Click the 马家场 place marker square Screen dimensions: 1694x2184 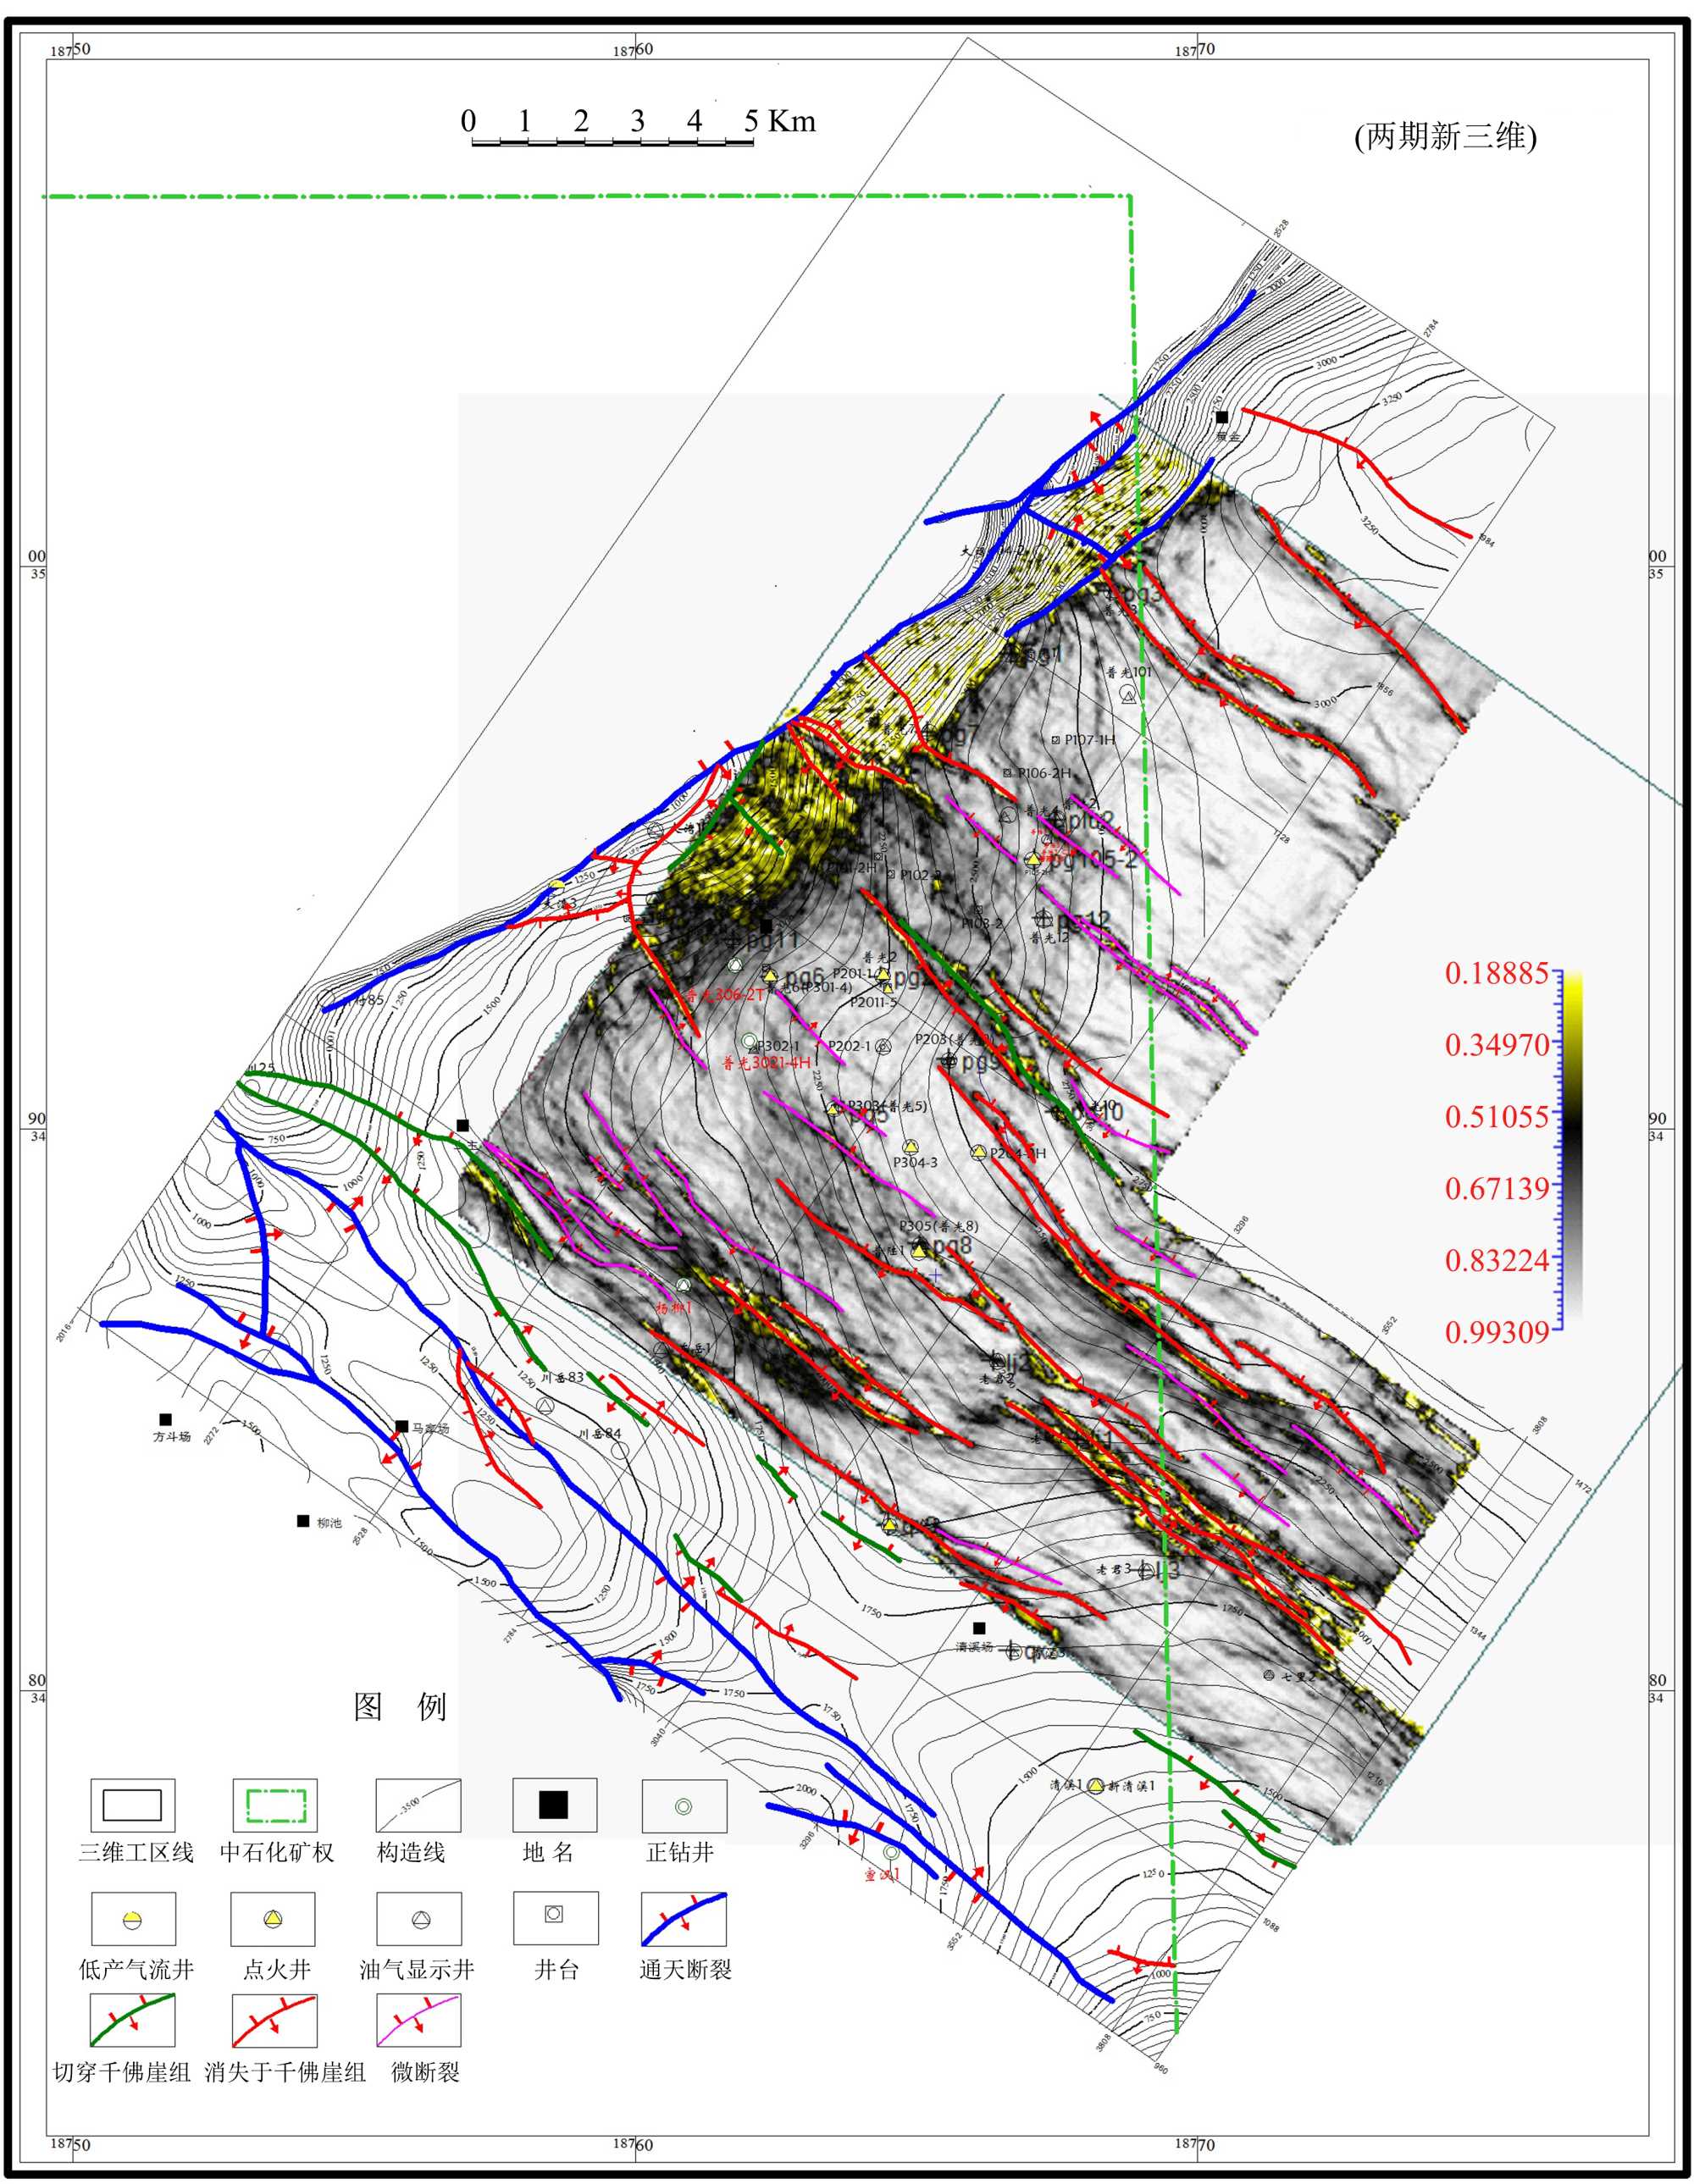tap(402, 1426)
